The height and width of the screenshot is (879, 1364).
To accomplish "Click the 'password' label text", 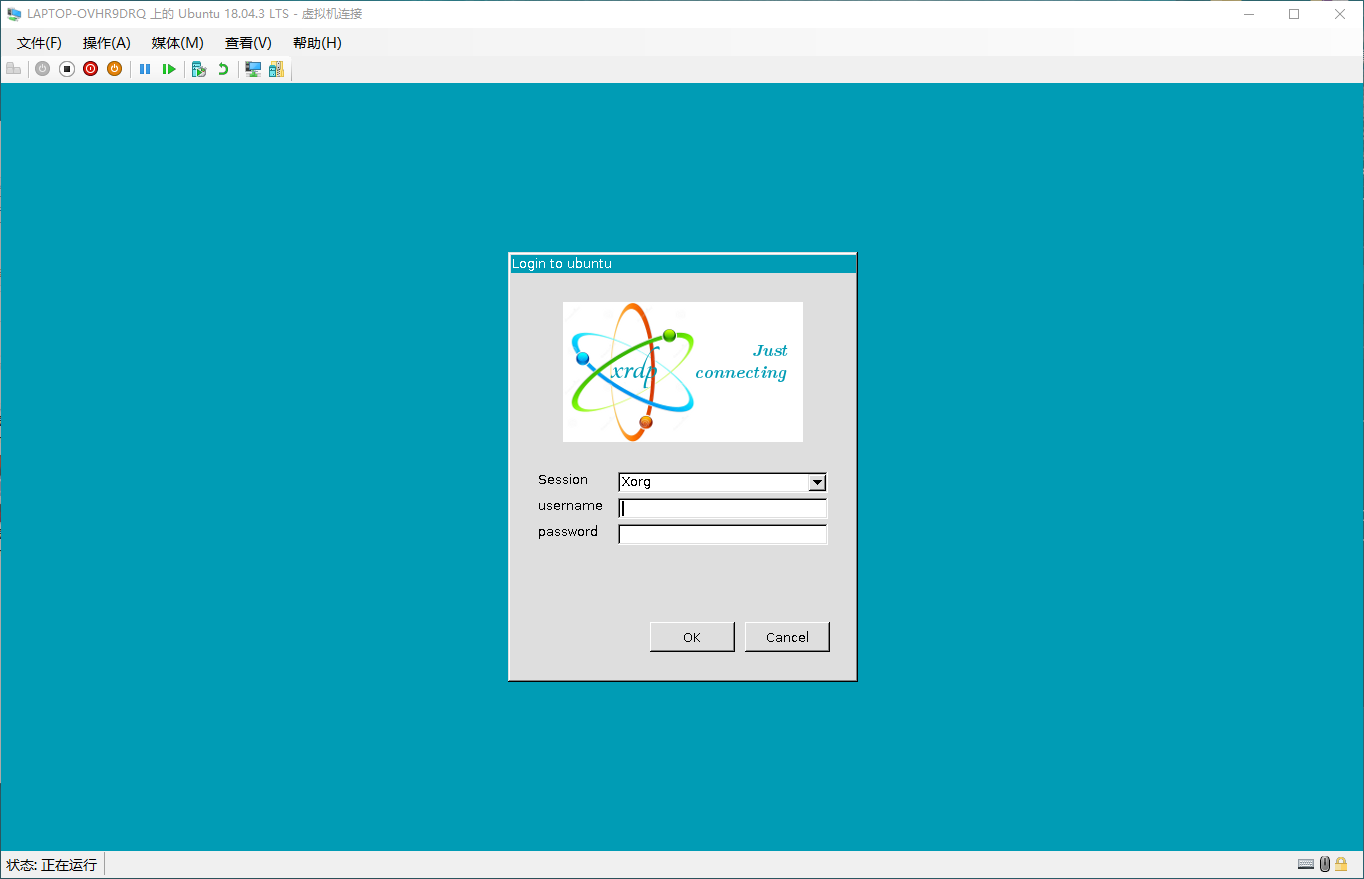I will pos(568,532).
